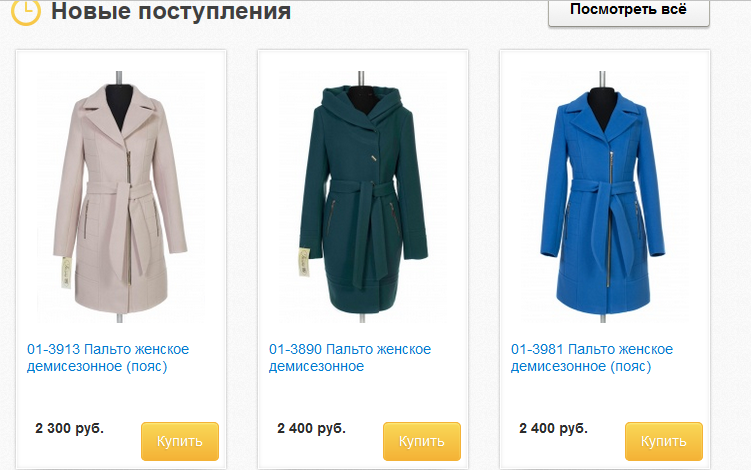Open the Посмотреть всё button
This screenshot has width=751, height=470.
point(628,11)
